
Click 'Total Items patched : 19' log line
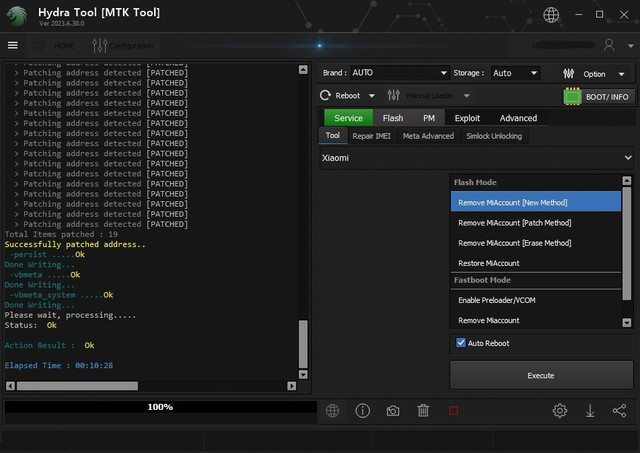[x=61, y=234]
